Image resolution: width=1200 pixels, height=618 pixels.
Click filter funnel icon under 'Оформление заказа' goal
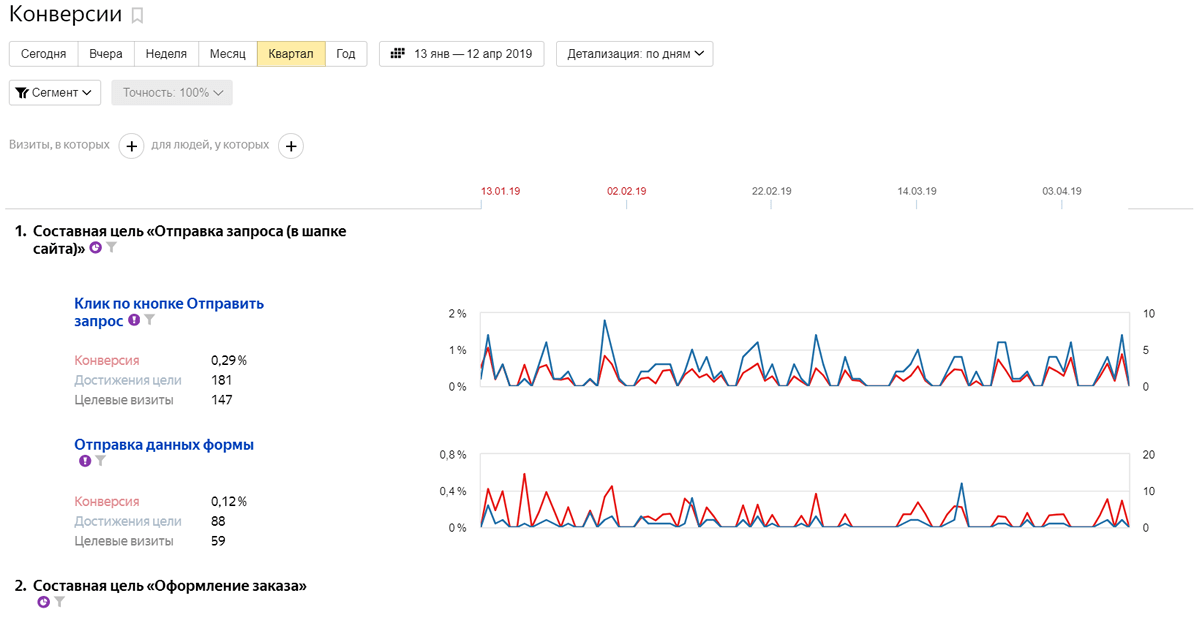(x=59, y=602)
